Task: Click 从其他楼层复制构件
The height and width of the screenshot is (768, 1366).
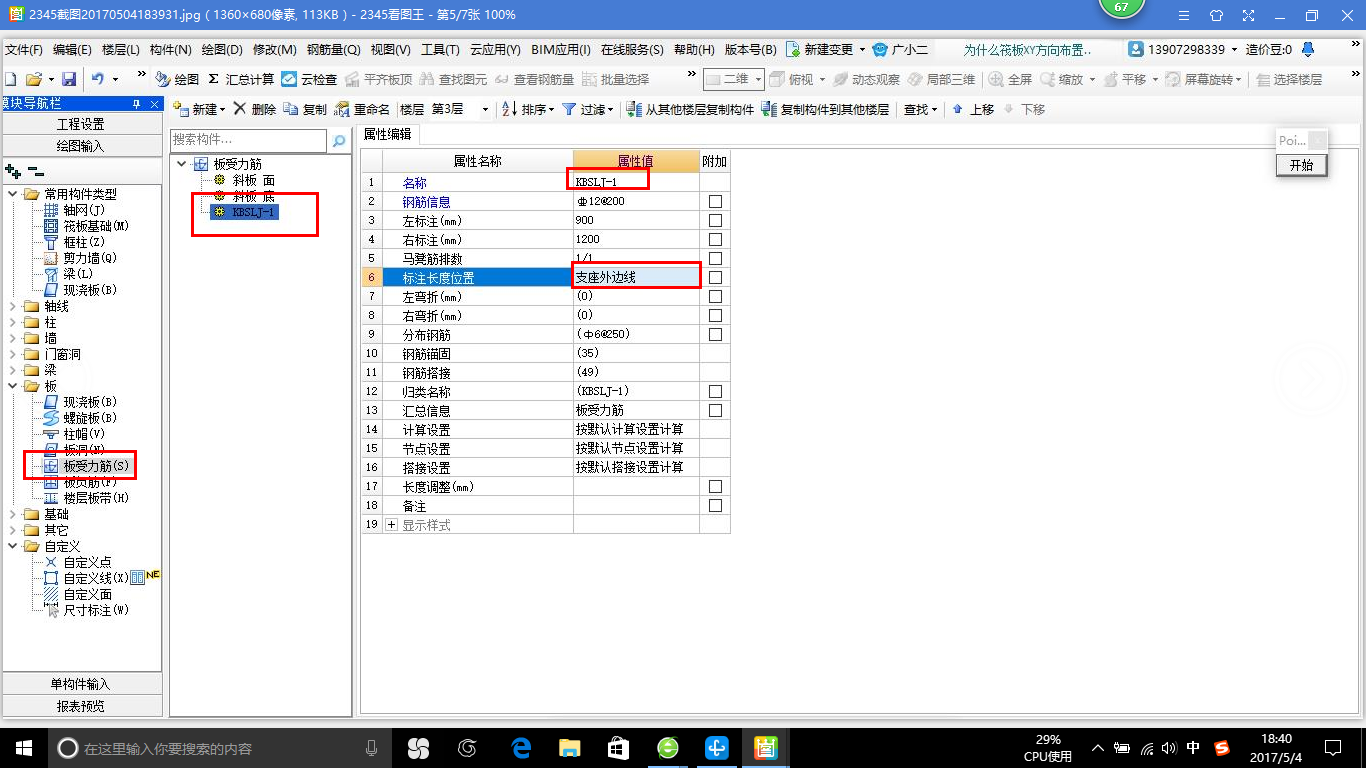Action: pyautogui.click(x=690, y=110)
